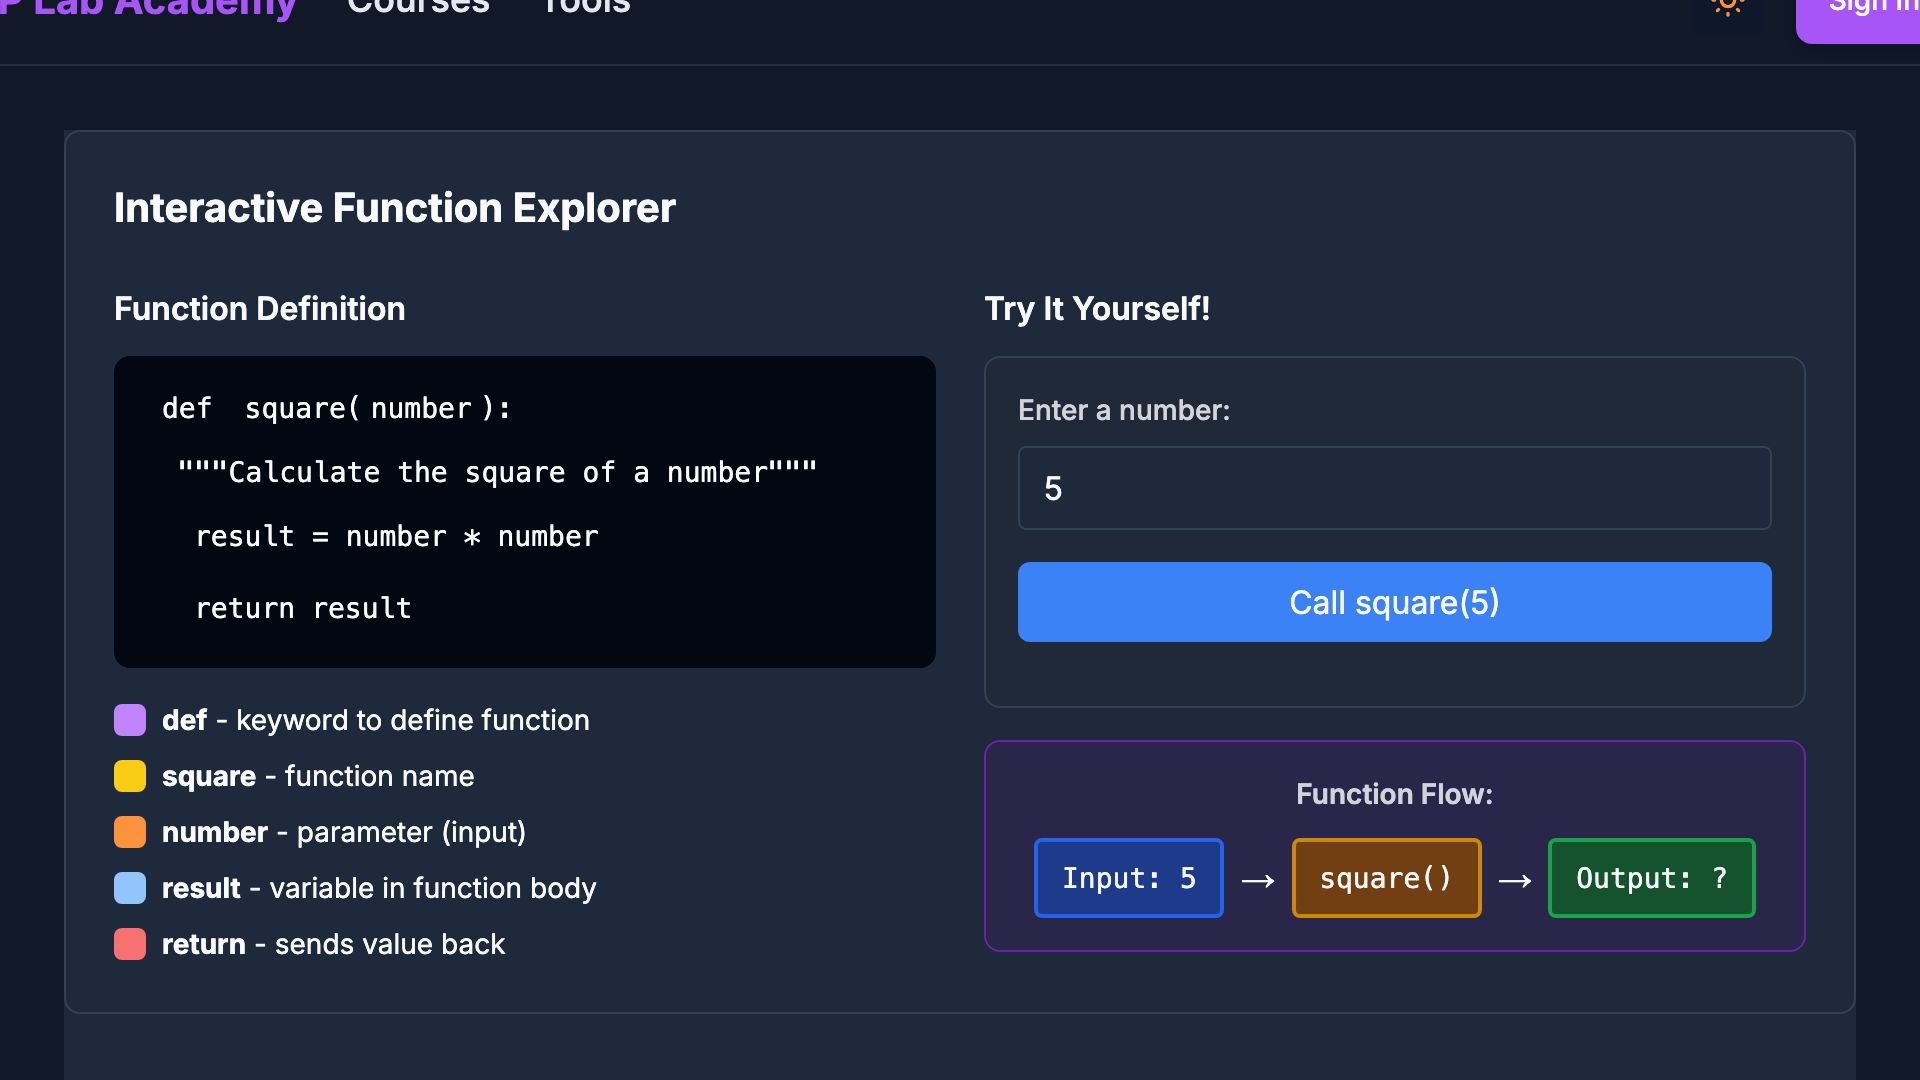The height and width of the screenshot is (1080, 1920).
Task: Click the 'Function Flow:' label
Action: click(1394, 794)
